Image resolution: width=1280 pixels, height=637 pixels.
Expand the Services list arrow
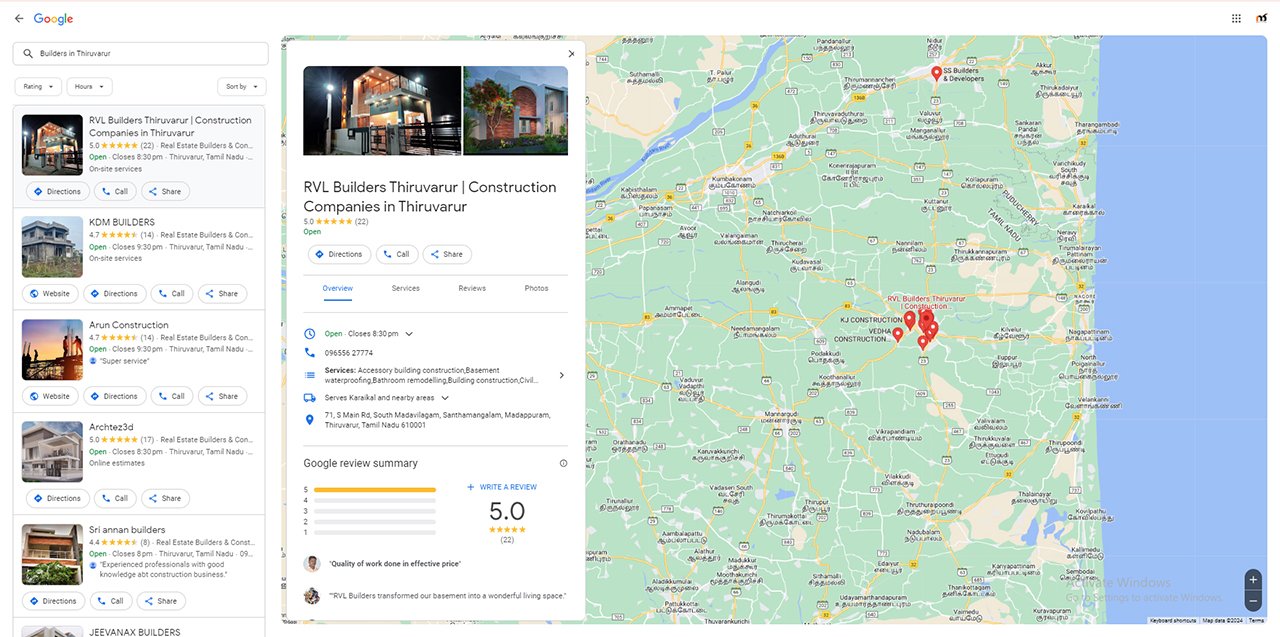click(561, 375)
